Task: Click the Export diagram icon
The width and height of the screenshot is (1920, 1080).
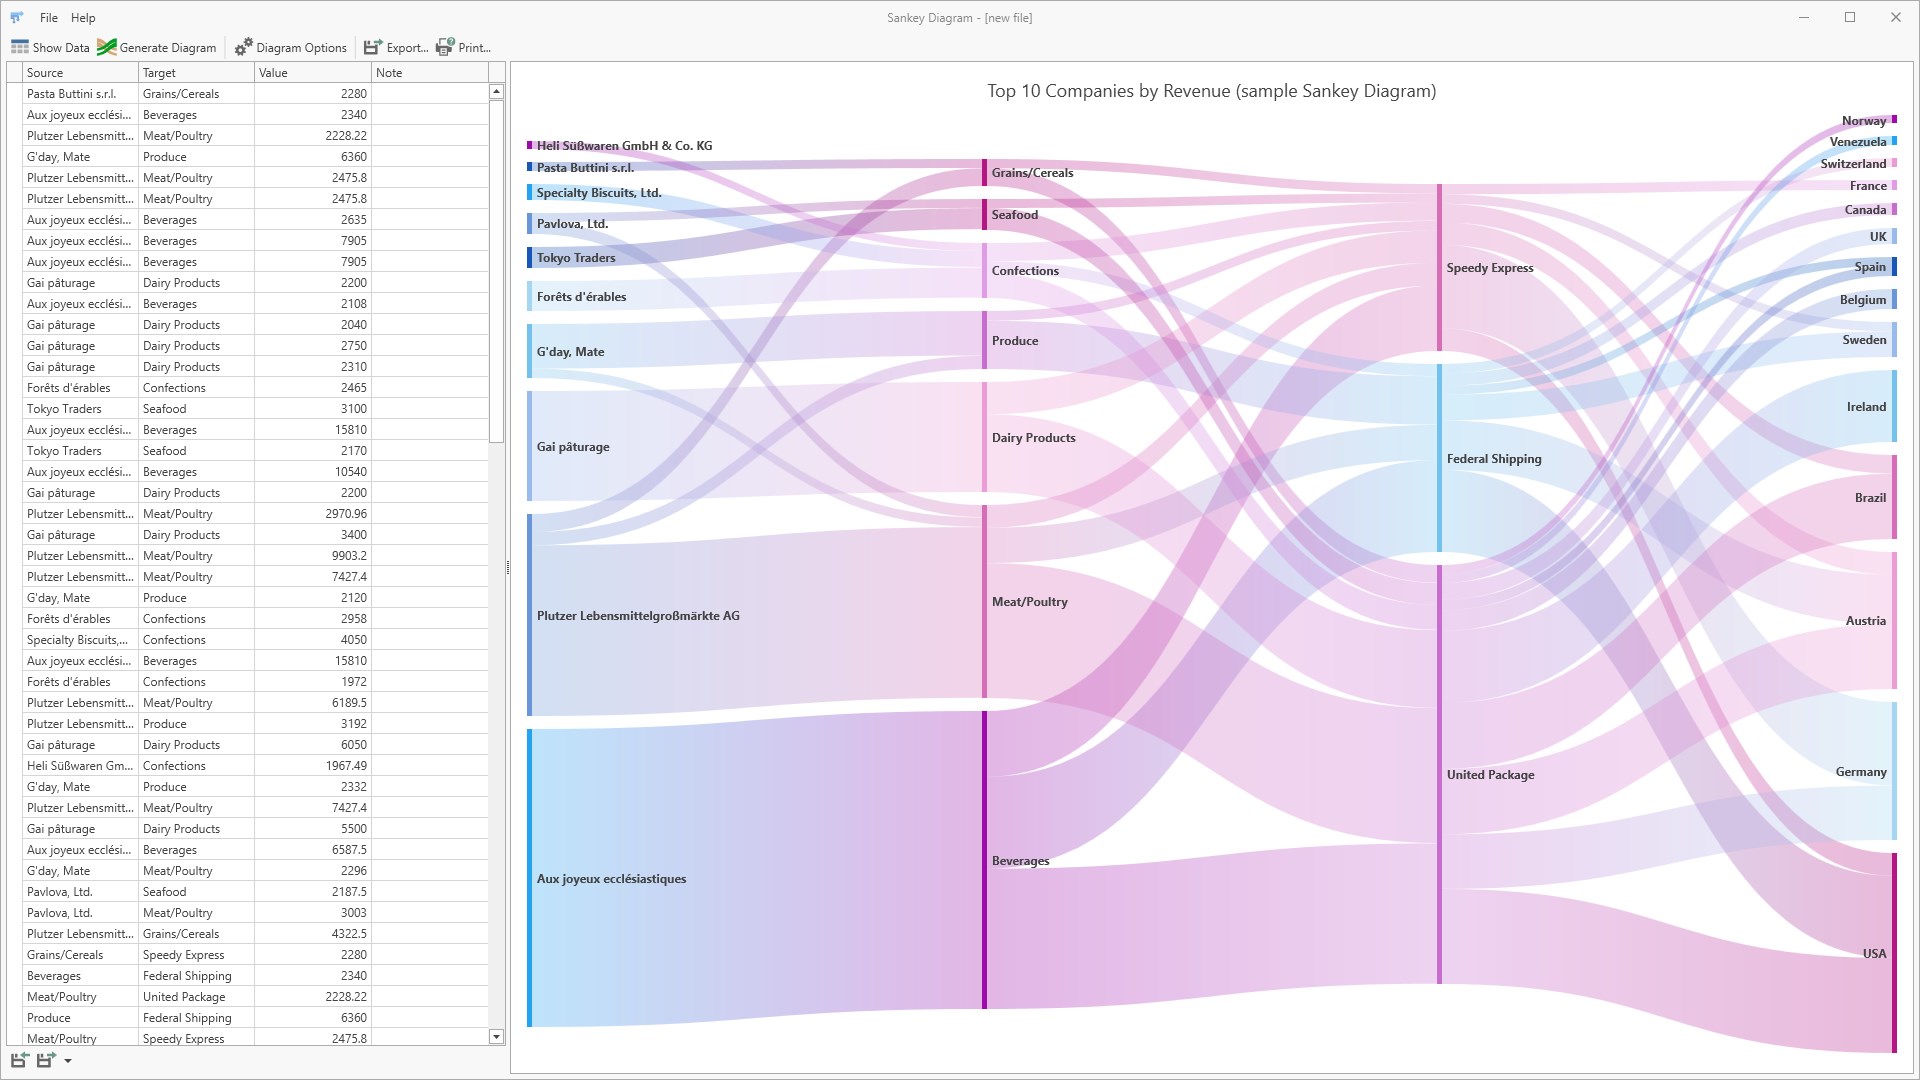Action: click(x=373, y=47)
